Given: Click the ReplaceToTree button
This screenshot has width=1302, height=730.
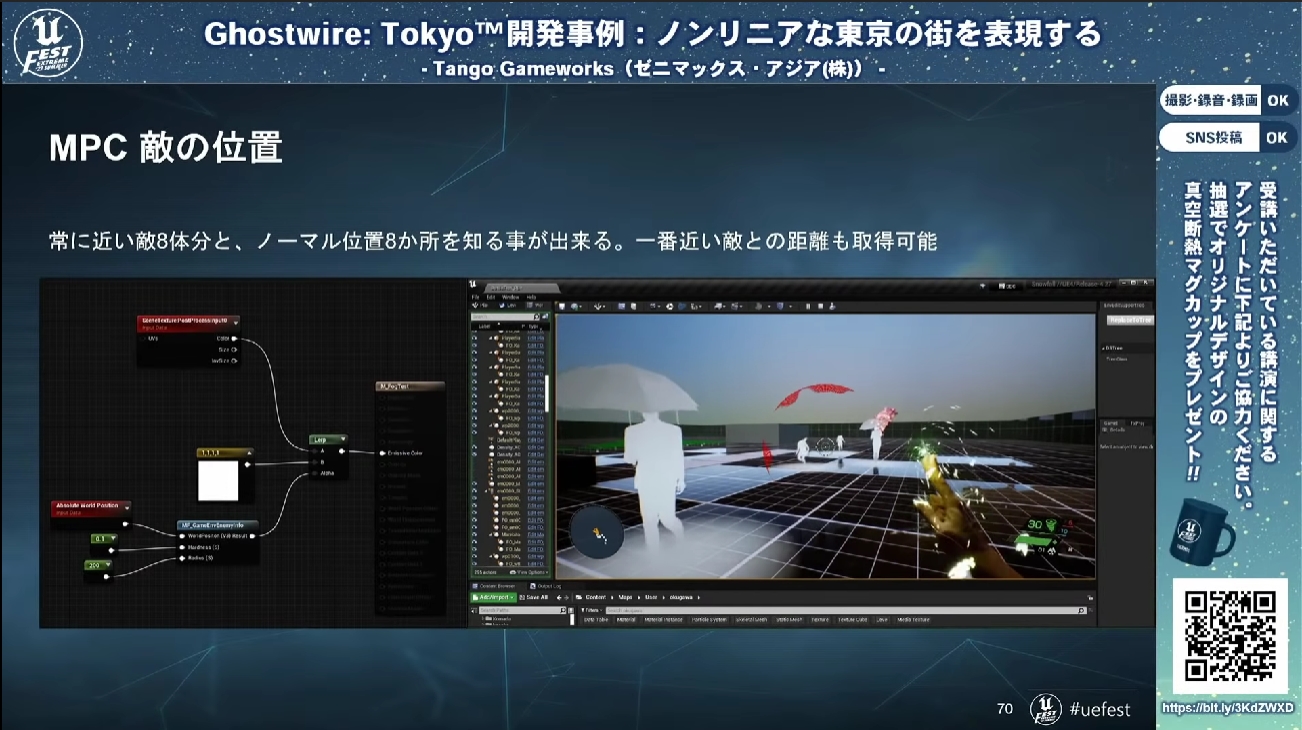Looking at the screenshot, I should [x=1128, y=320].
